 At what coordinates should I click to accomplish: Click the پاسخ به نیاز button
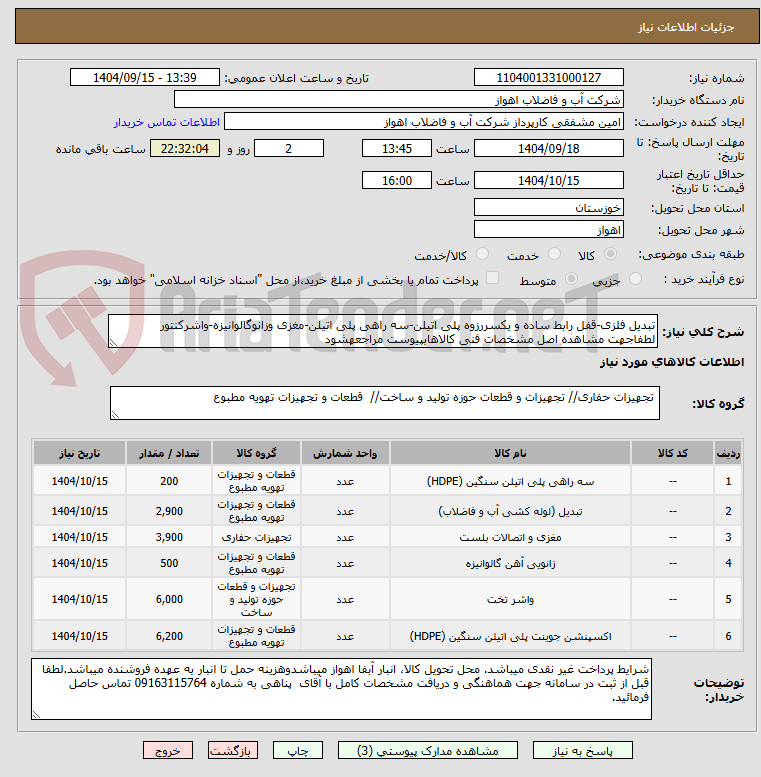click(x=583, y=751)
